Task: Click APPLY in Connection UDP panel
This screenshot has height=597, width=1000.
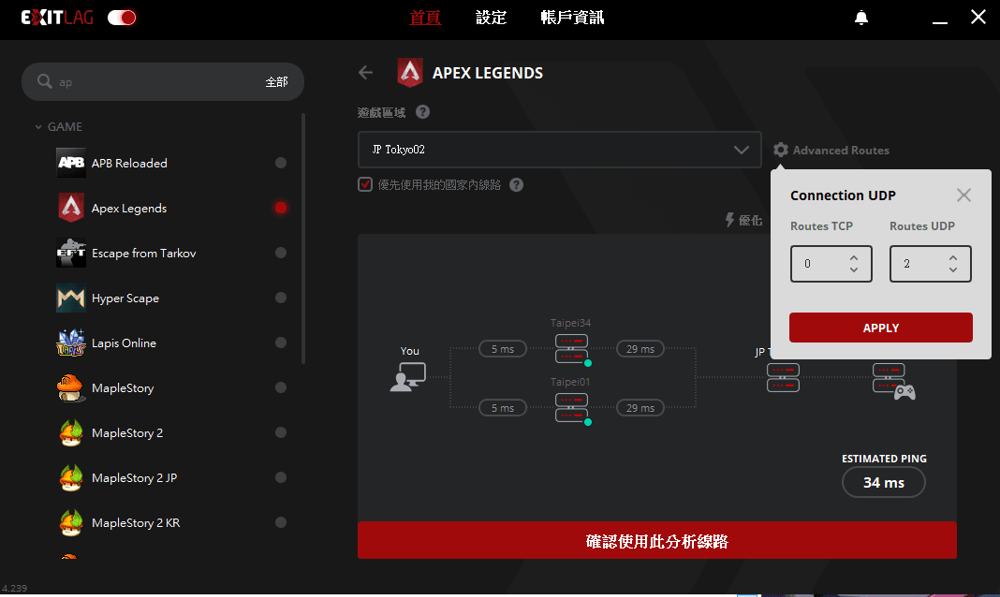Action: point(880,327)
